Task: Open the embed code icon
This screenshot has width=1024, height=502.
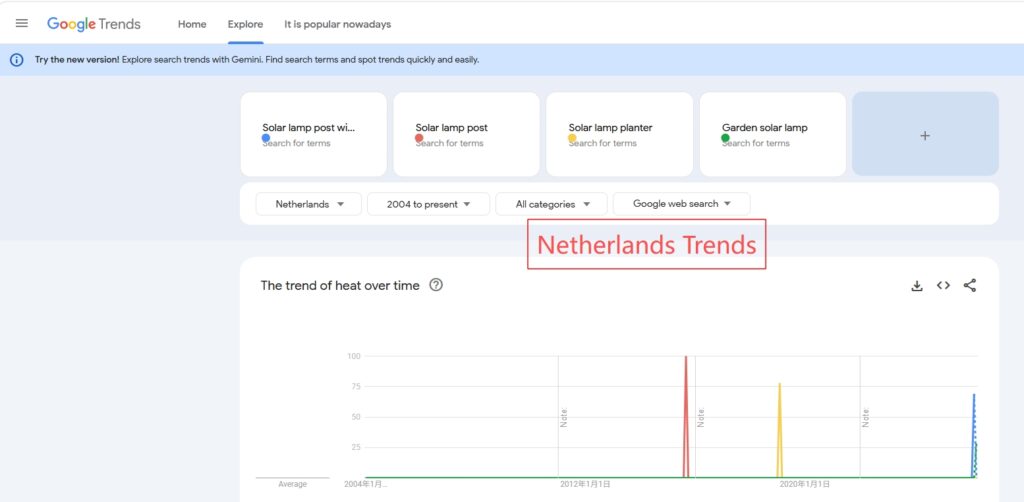Action: pyautogui.click(x=943, y=286)
